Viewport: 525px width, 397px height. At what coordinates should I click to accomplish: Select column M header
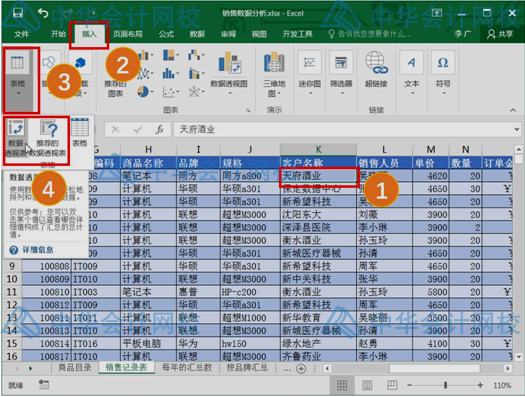tap(431, 149)
